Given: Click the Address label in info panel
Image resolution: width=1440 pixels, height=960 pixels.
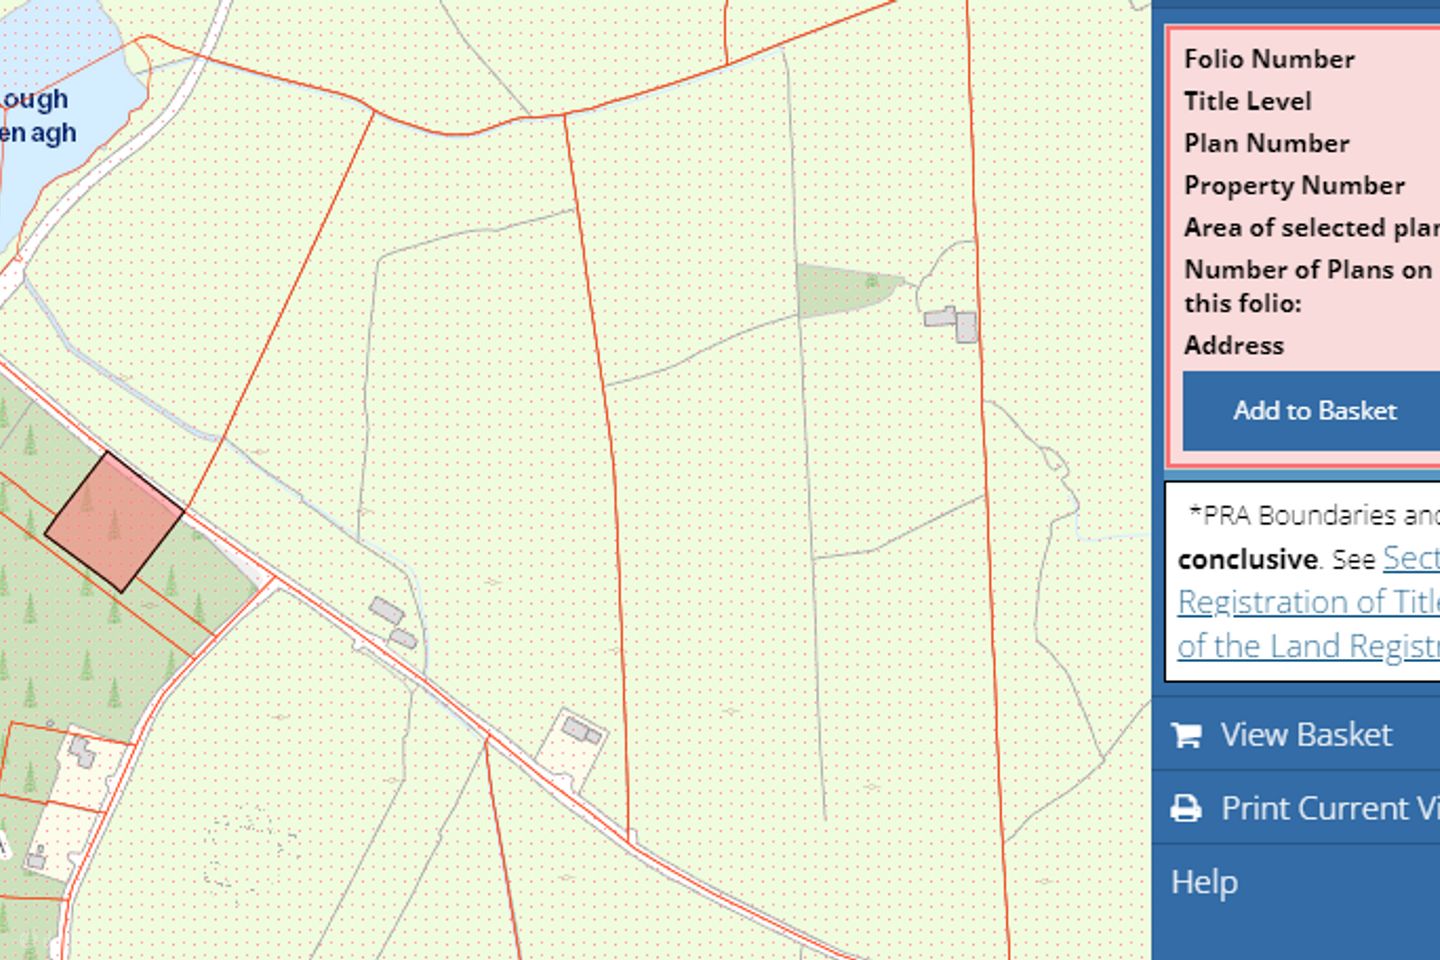Looking at the screenshot, I should (x=1234, y=345).
